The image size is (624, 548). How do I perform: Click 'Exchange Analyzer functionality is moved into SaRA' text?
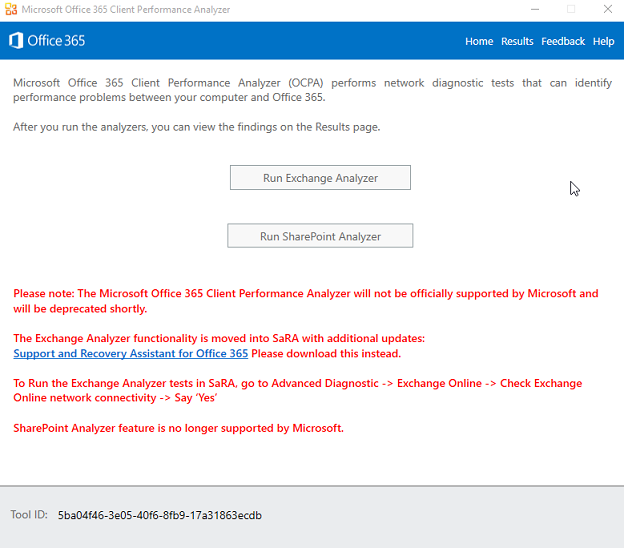(219, 338)
